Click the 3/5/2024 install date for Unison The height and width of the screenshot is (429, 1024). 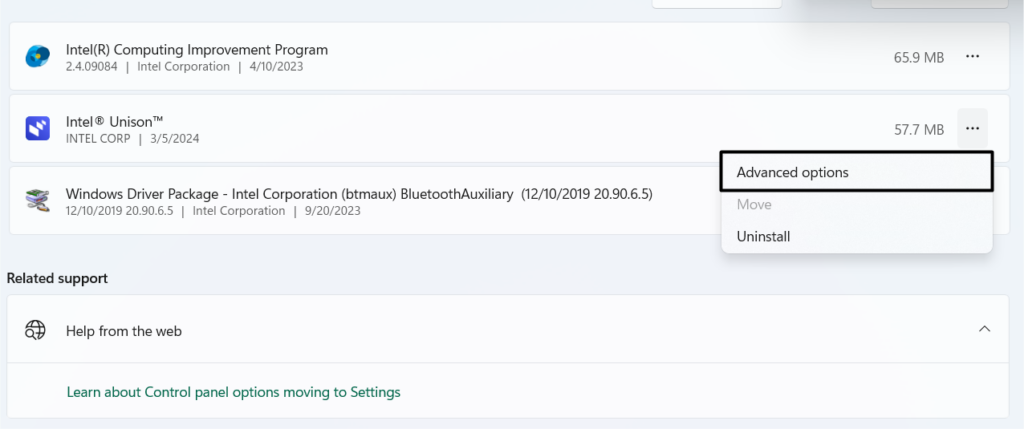(173, 138)
